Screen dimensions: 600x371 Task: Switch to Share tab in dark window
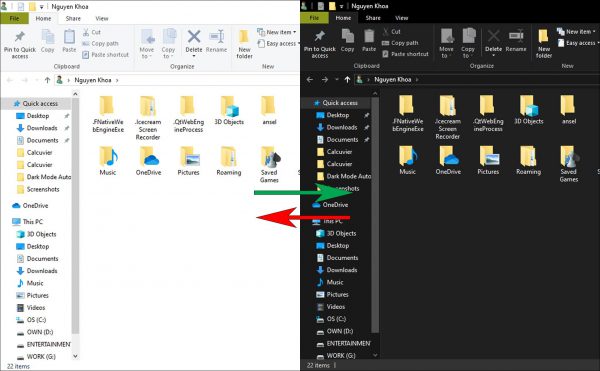click(x=373, y=18)
